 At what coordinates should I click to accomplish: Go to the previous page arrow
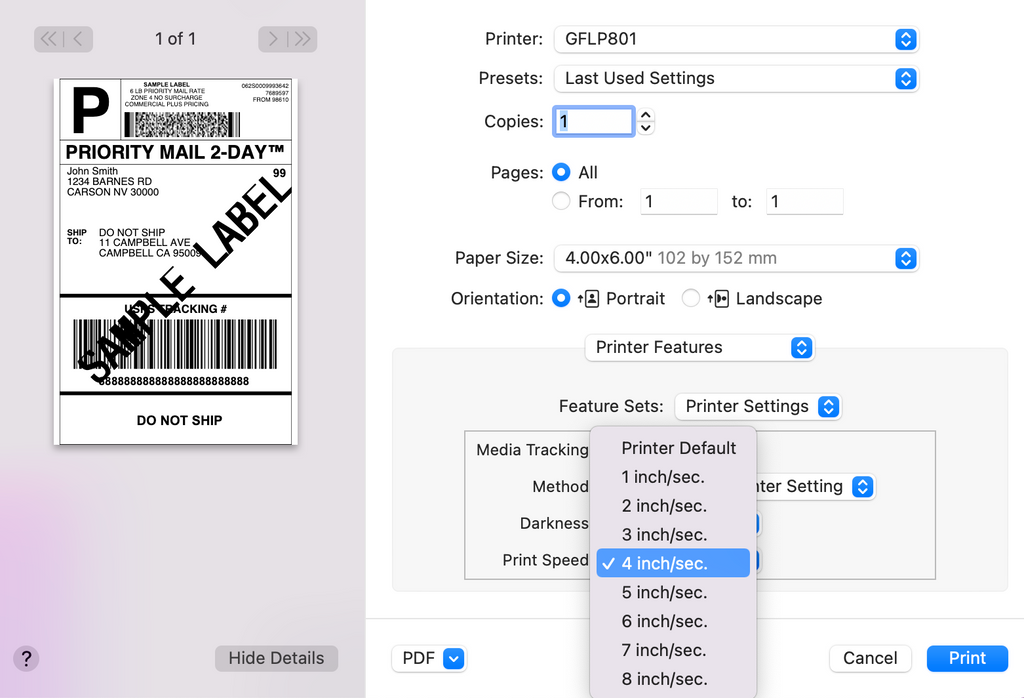[78, 39]
